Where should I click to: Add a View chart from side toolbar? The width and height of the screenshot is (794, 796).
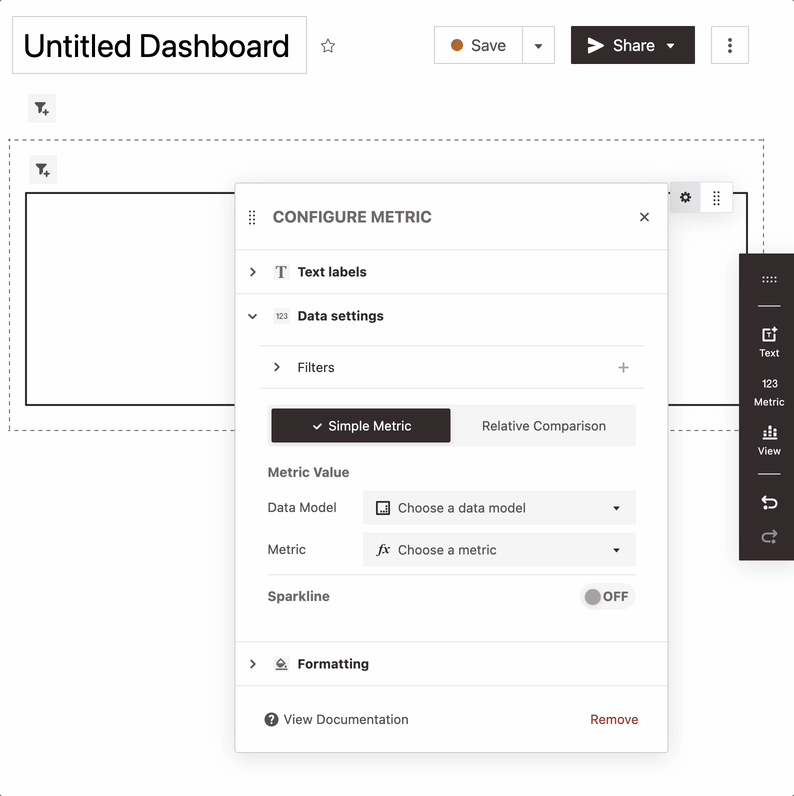[769, 440]
